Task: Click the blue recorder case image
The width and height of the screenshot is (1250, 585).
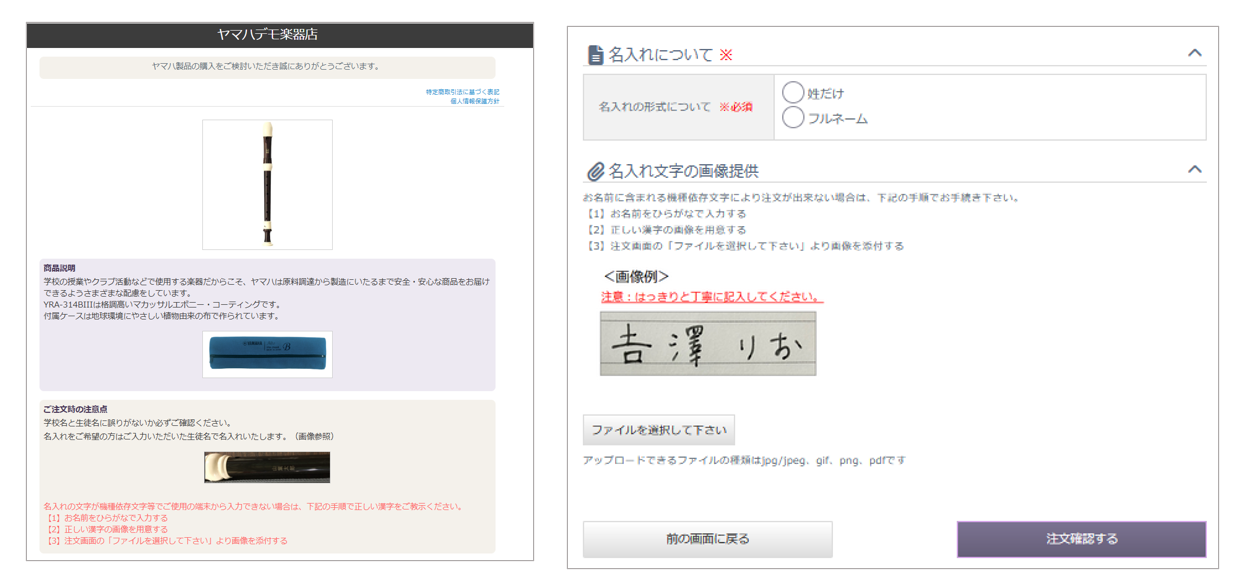Action: coord(267,354)
